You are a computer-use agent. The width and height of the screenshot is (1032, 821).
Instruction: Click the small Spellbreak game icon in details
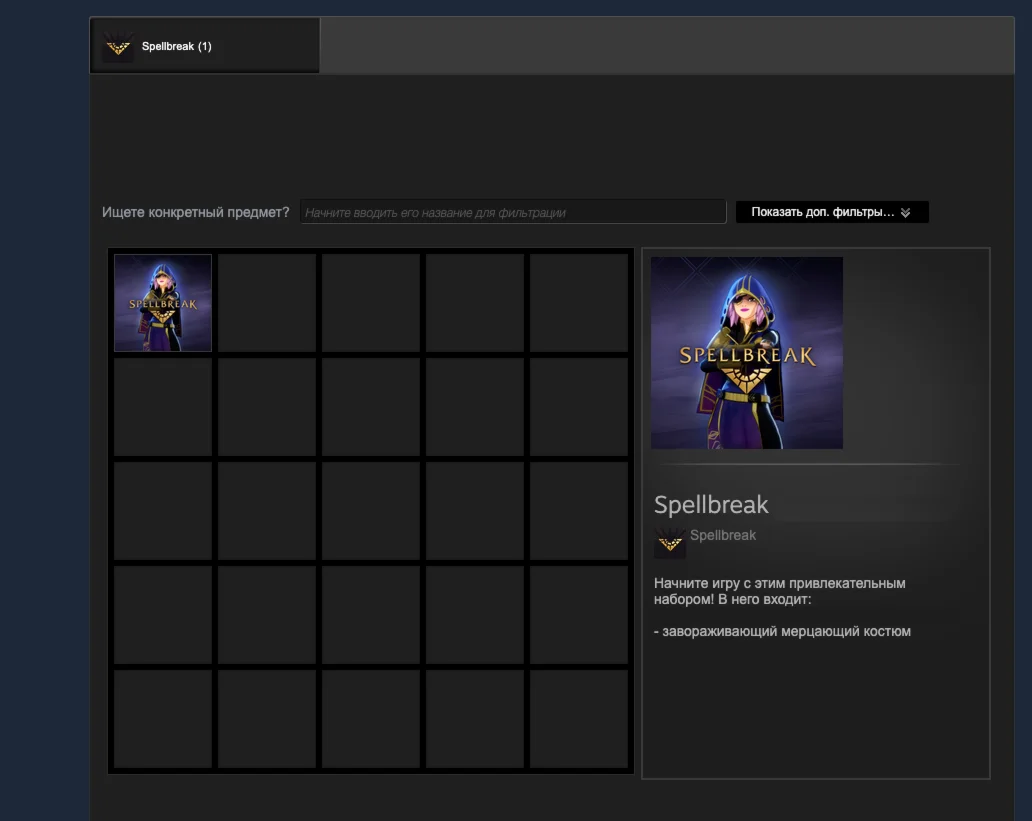click(x=670, y=543)
